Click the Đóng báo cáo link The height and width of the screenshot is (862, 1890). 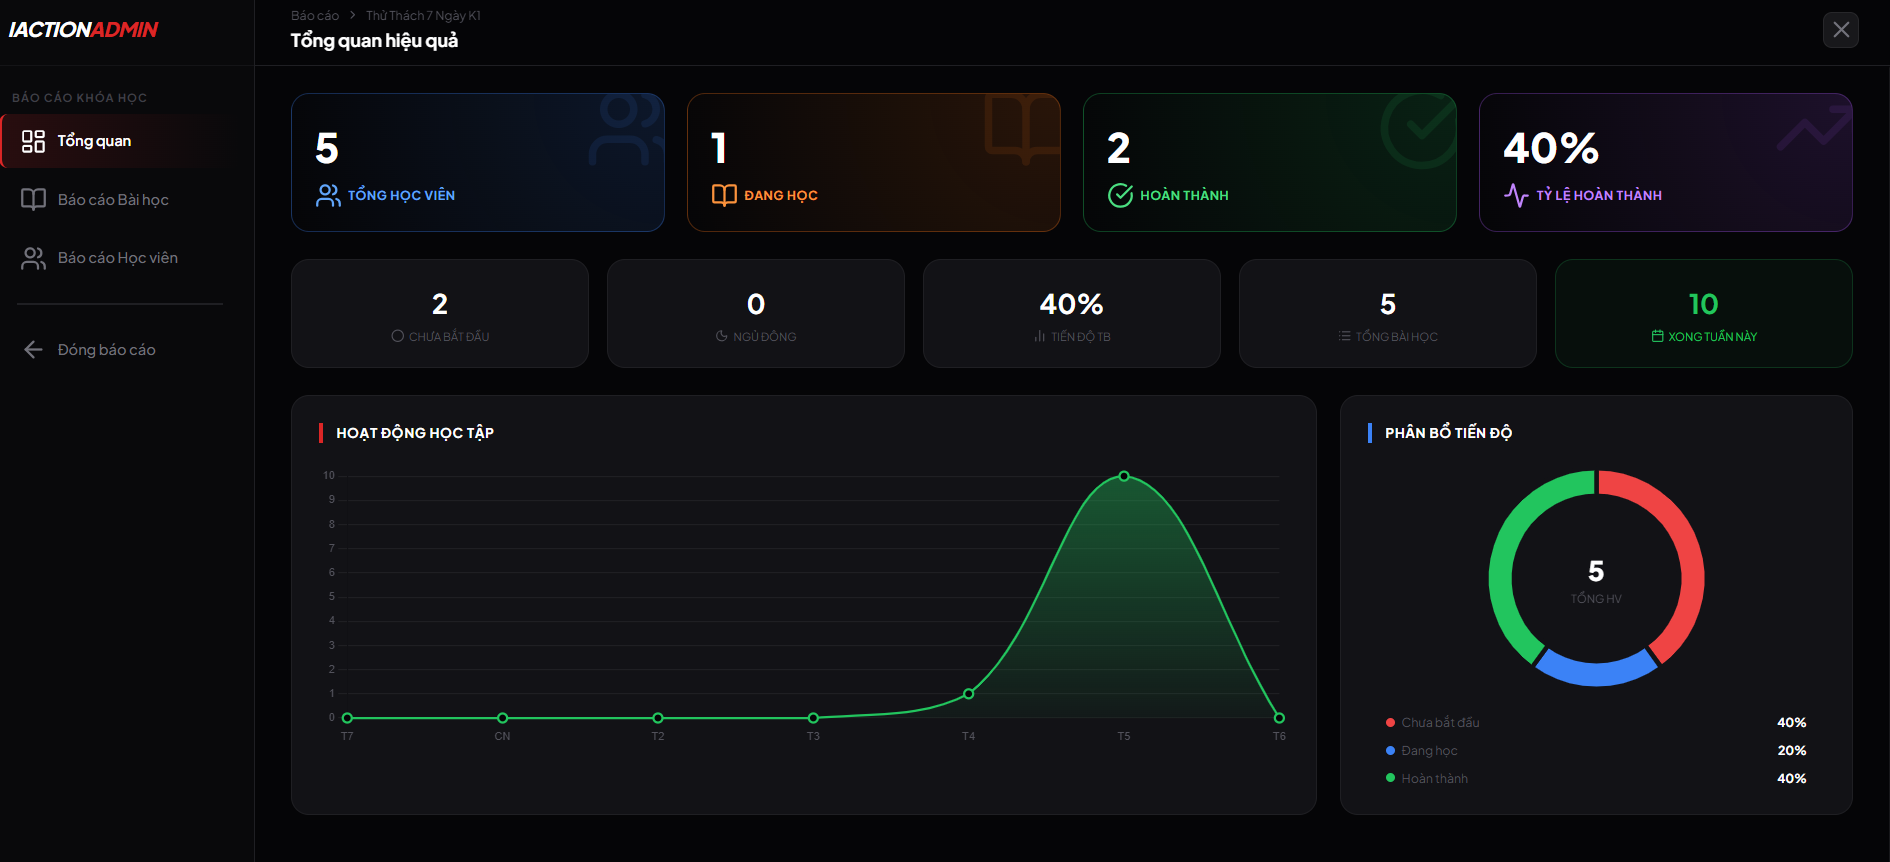(x=106, y=350)
